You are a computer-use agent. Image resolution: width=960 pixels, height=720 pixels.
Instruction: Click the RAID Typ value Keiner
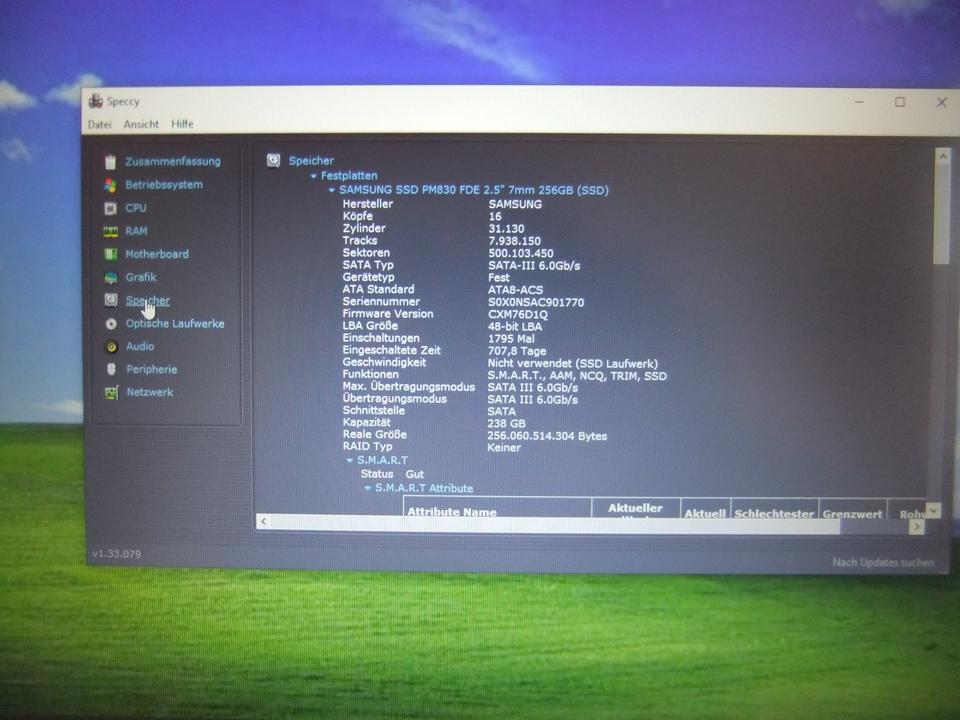(503, 448)
